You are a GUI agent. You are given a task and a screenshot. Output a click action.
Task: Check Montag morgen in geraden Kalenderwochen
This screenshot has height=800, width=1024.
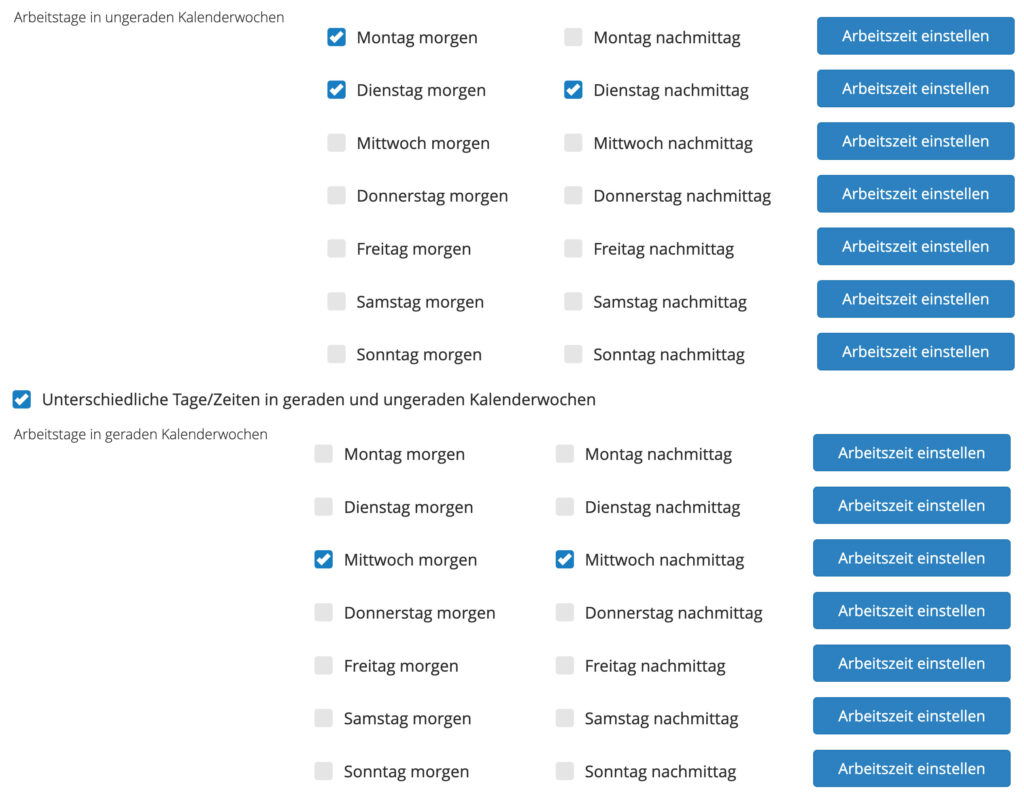(323, 454)
